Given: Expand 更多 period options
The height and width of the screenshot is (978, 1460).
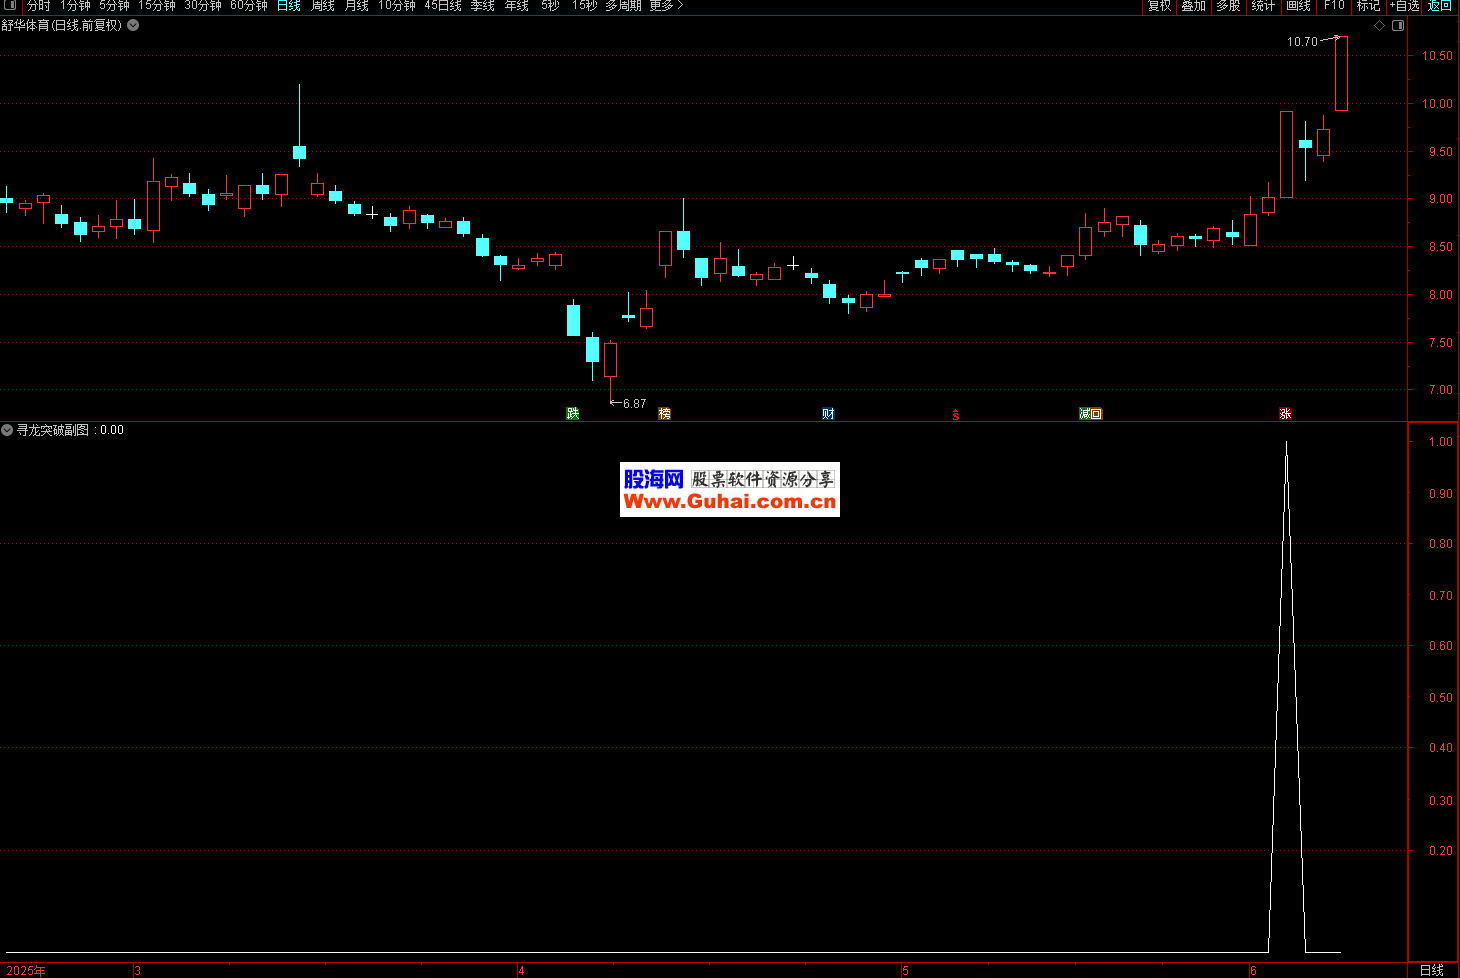Looking at the screenshot, I should pyautogui.click(x=666, y=5).
